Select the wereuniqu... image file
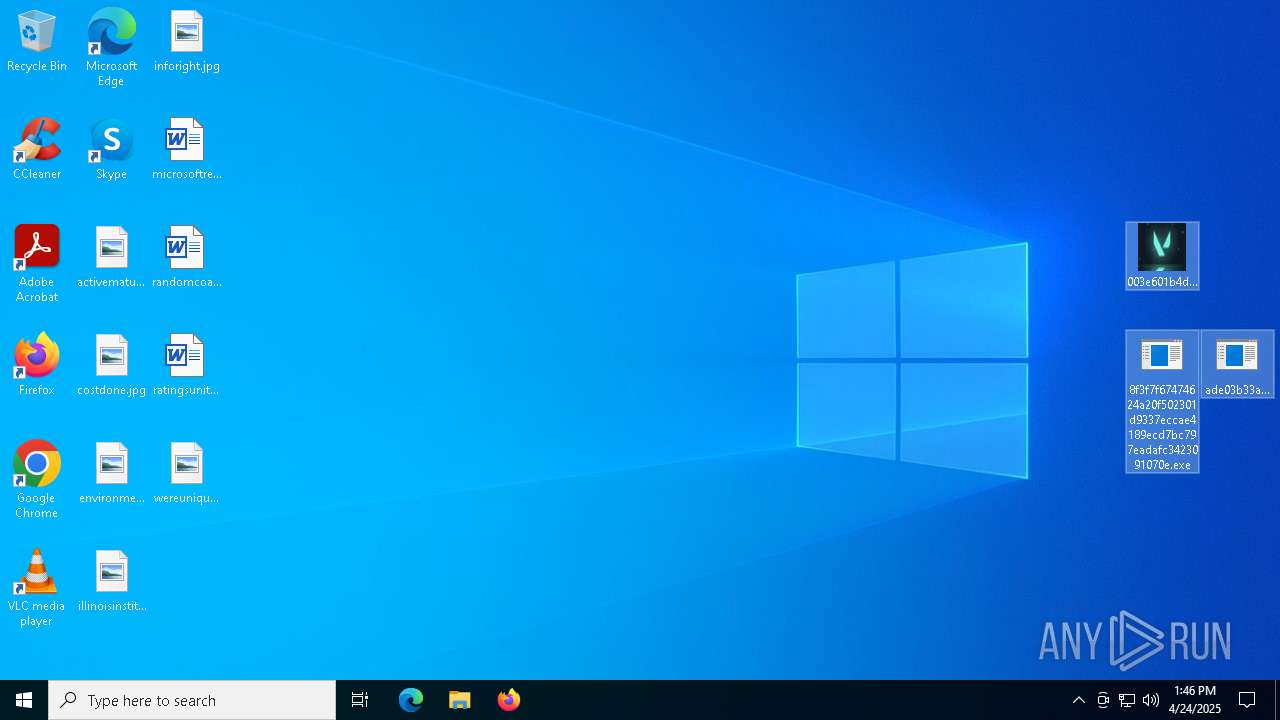The height and width of the screenshot is (720, 1280). click(x=187, y=474)
